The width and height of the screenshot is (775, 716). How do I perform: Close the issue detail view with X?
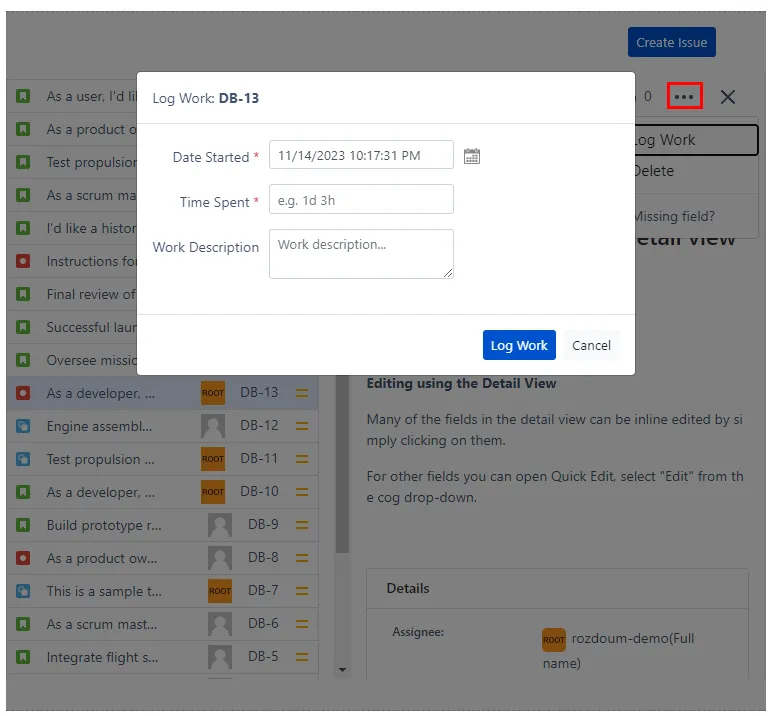click(728, 97)
